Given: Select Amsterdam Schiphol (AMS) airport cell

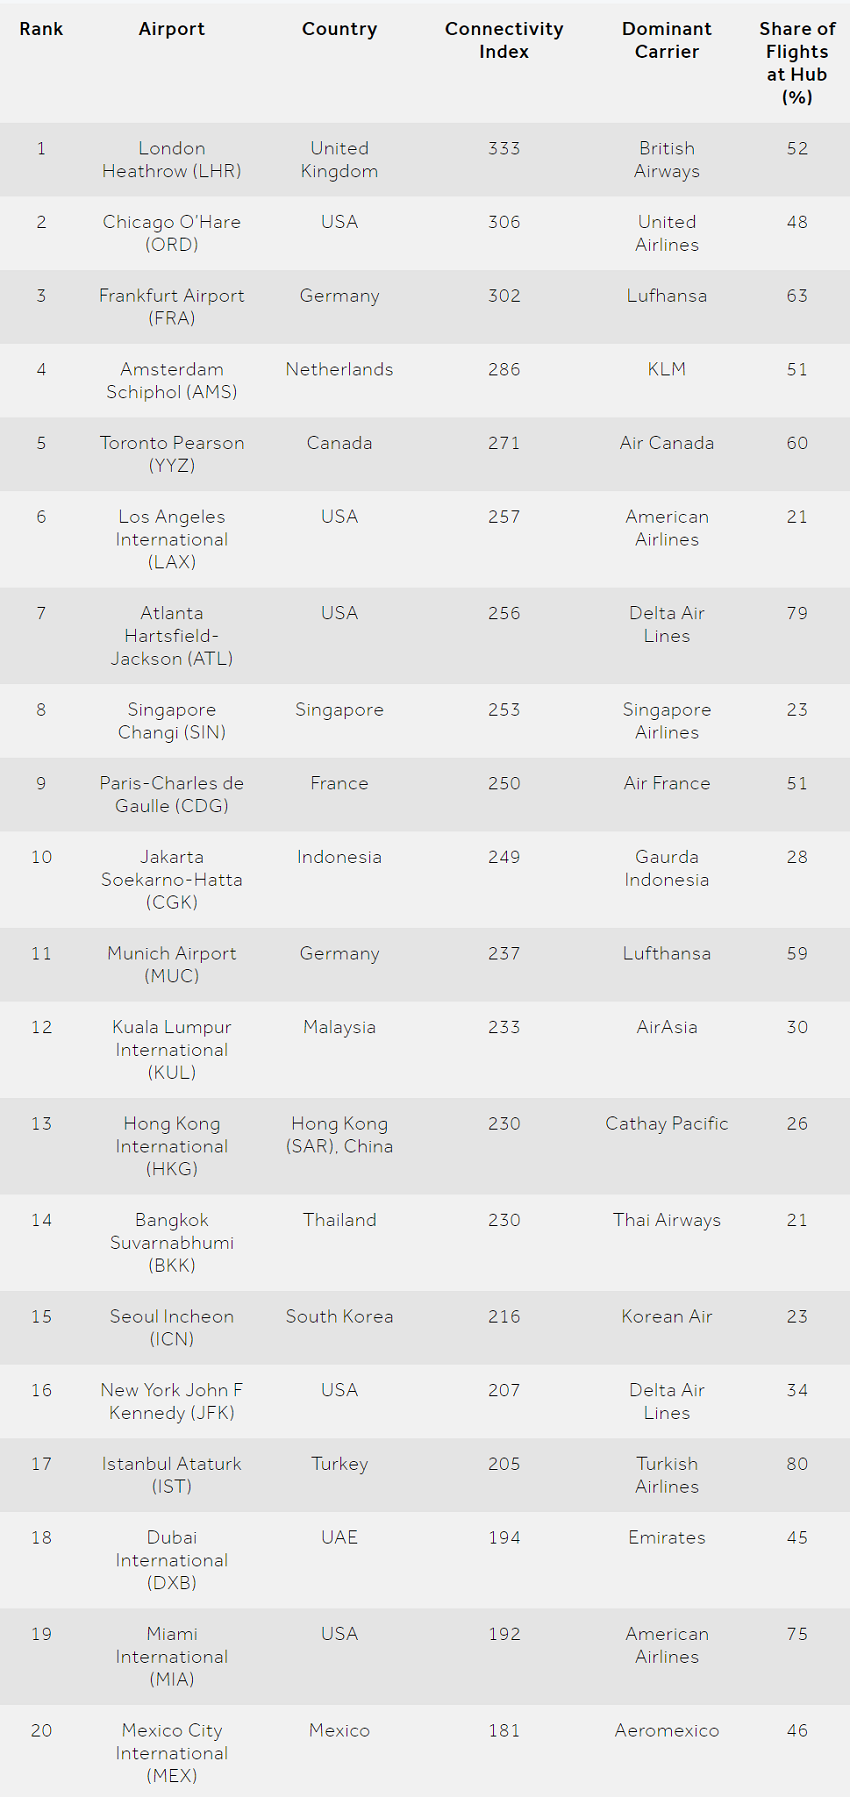Looking at the screenshot, I should [172, 381].
